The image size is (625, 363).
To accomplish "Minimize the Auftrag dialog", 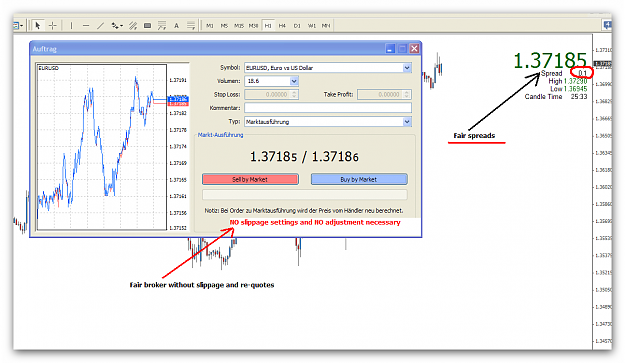I will (390, 49).
